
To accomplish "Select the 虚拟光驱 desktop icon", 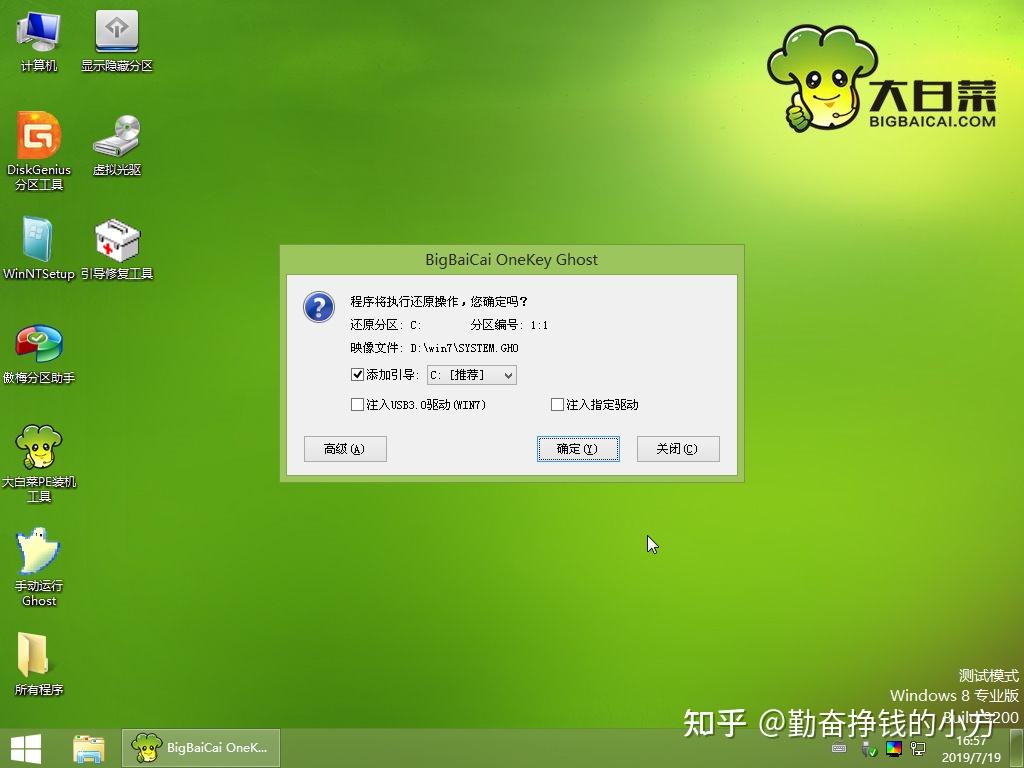I will (x=117, y=144).
